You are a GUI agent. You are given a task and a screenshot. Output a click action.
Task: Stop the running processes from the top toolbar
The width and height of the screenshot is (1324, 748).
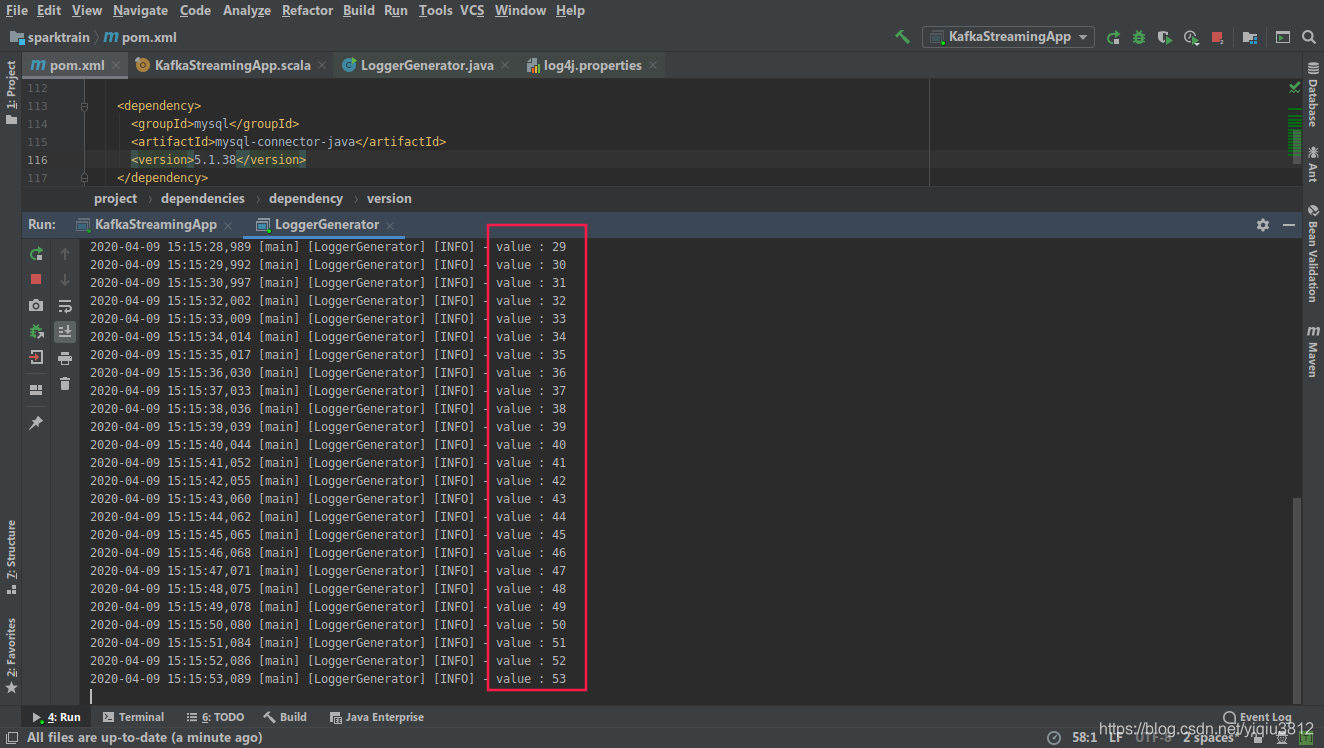(1217, 37)
